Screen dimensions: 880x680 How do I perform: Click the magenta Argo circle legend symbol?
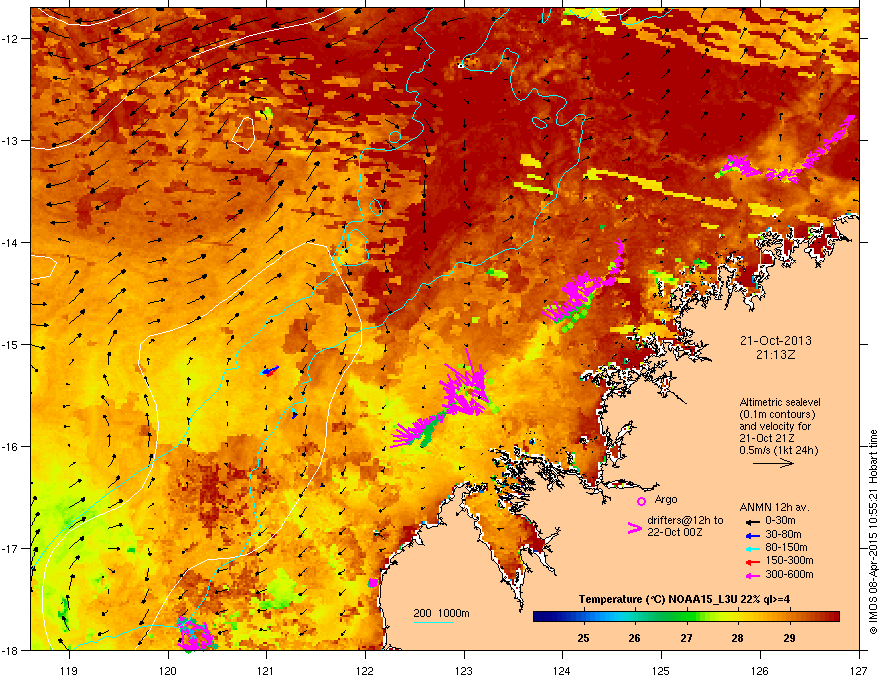tap(641, 501)
